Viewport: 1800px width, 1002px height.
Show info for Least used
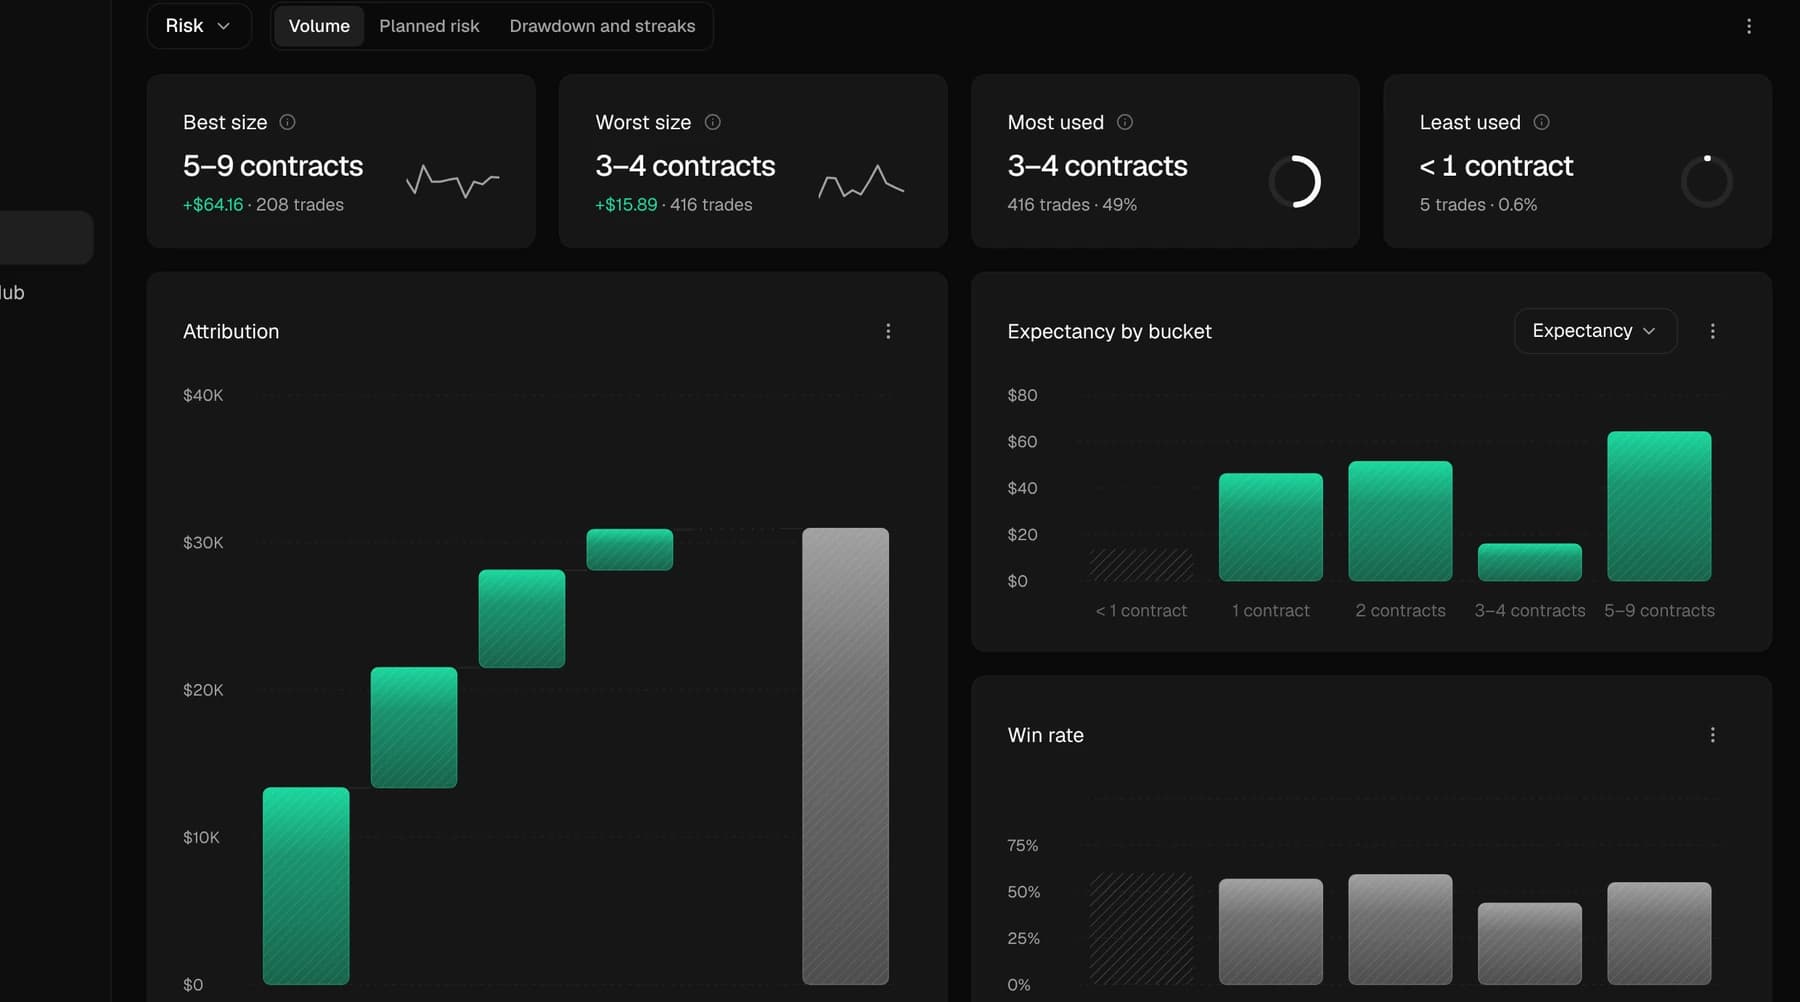pos(1542,122)
